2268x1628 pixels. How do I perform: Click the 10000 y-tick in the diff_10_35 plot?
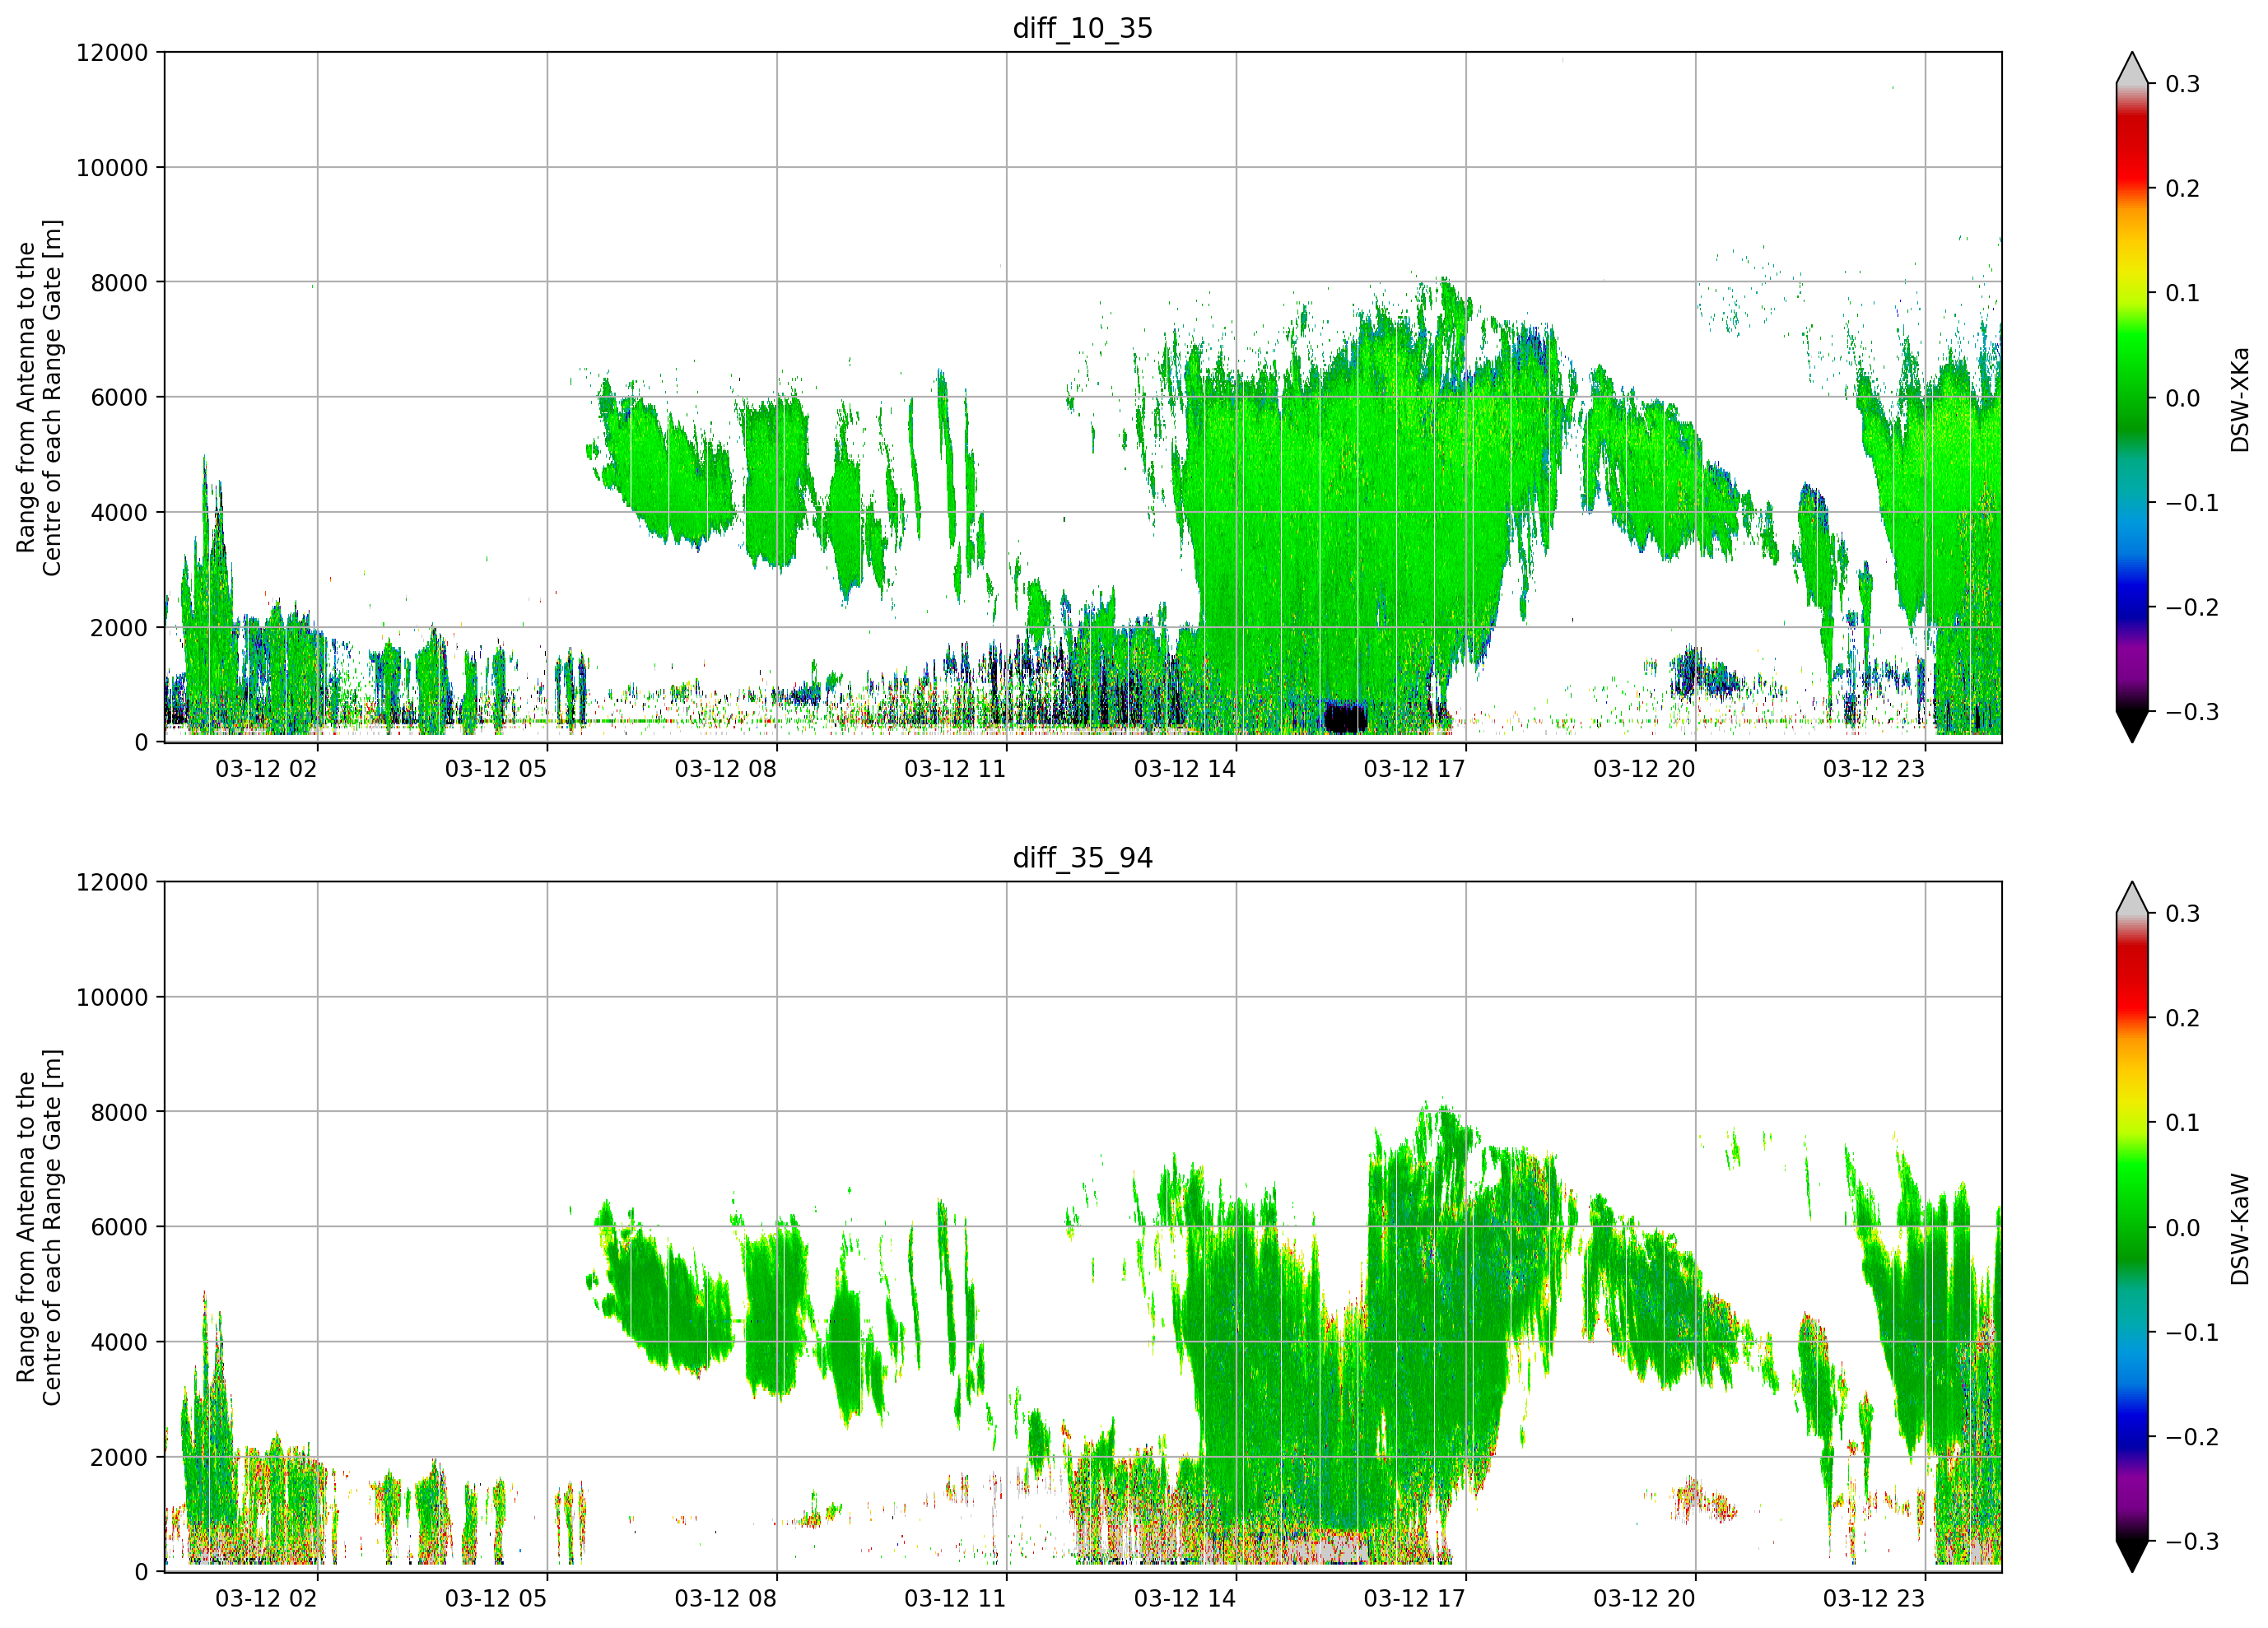tap(112, 168)
